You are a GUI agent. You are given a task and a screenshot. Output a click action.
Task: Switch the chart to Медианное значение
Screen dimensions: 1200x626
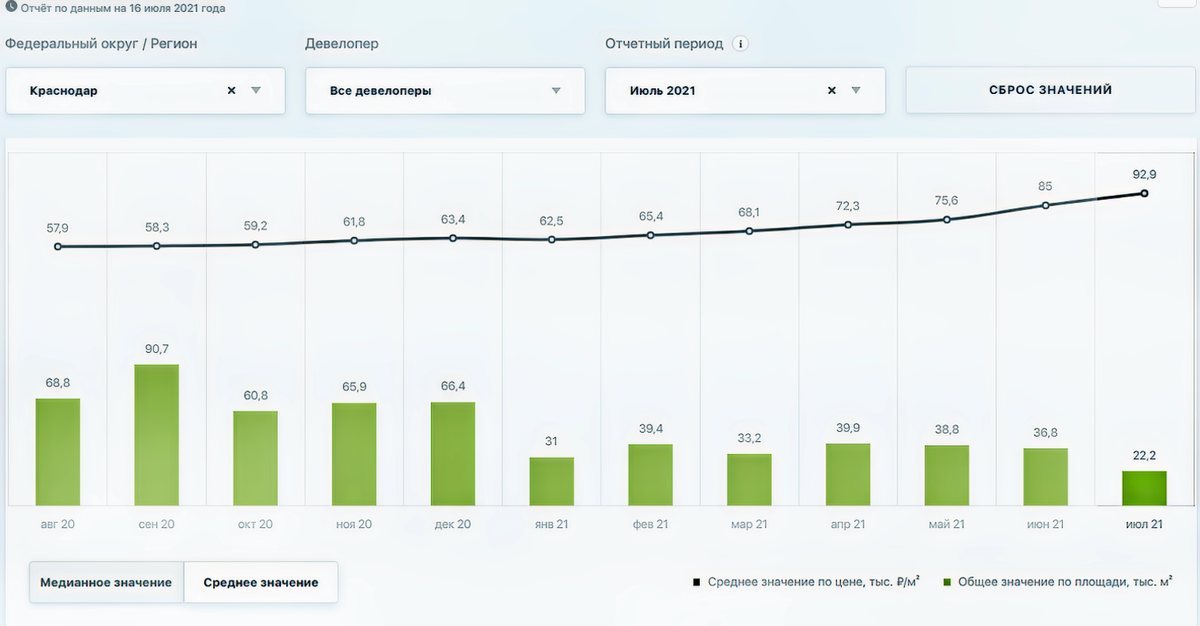105,581
